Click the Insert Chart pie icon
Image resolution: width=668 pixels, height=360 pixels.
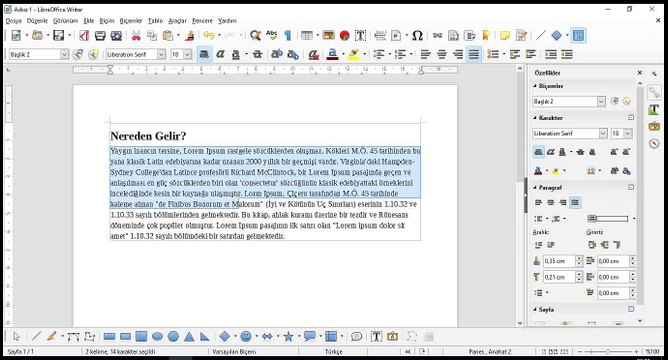click(344, 35)
